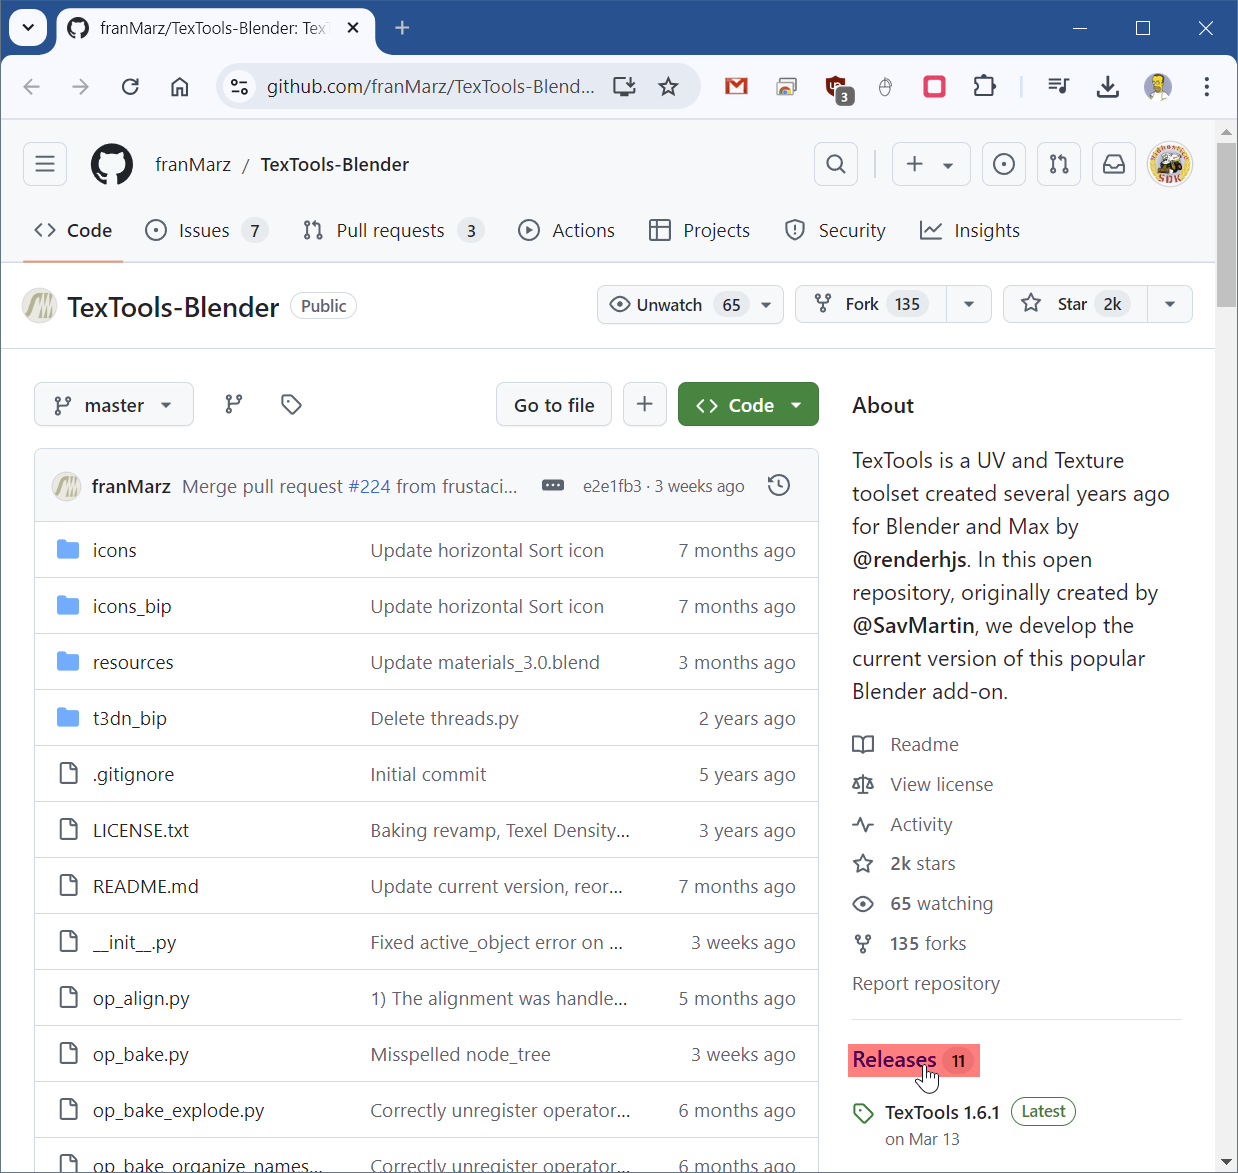Bookmark this page with star icon
Image resolution: width=1238 pixels, height=1173 pixels.
[669, 86]
